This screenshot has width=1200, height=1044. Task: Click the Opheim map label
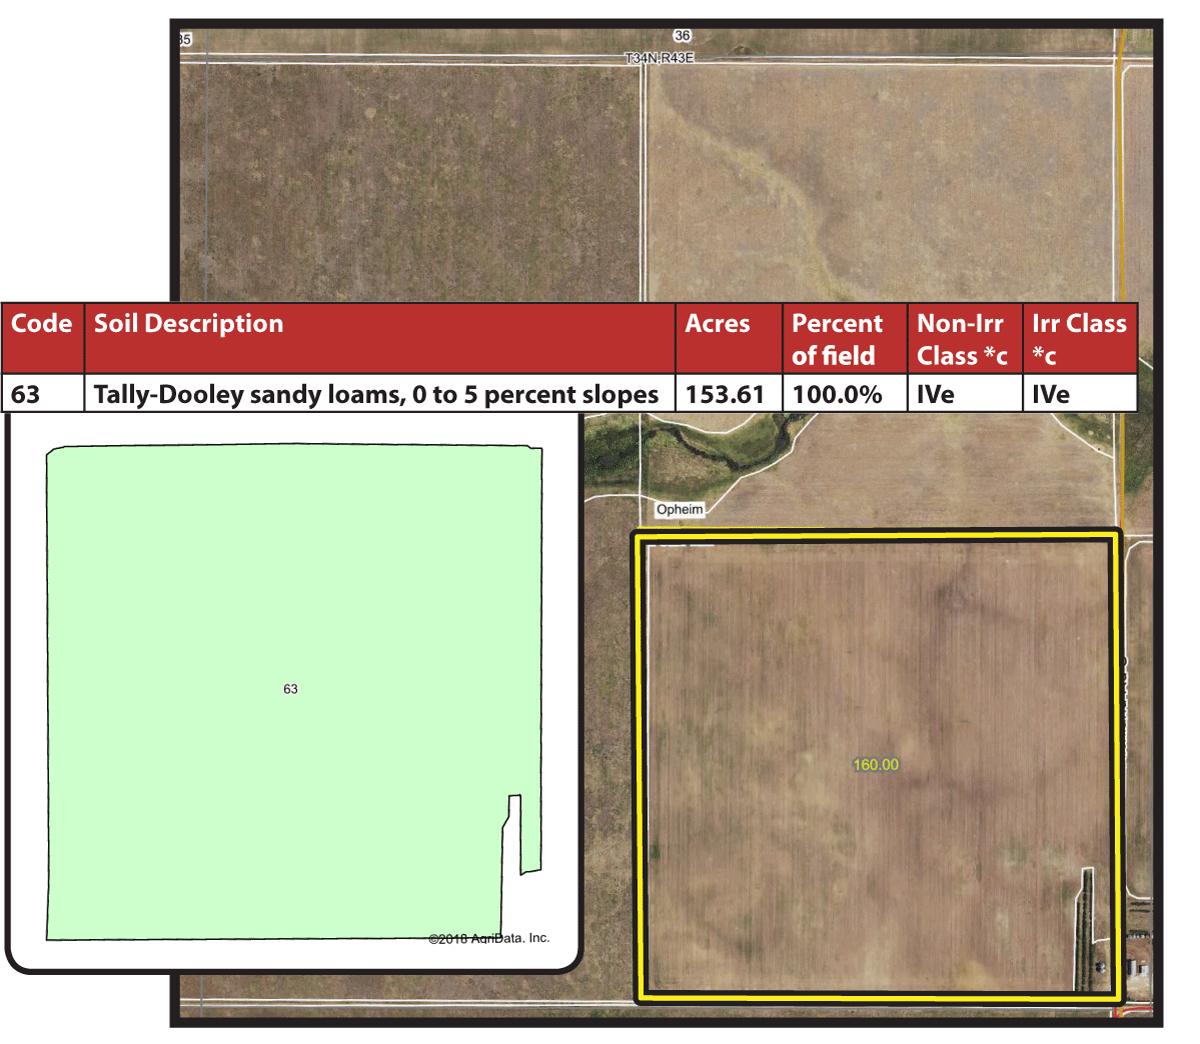tap(680, 510)
